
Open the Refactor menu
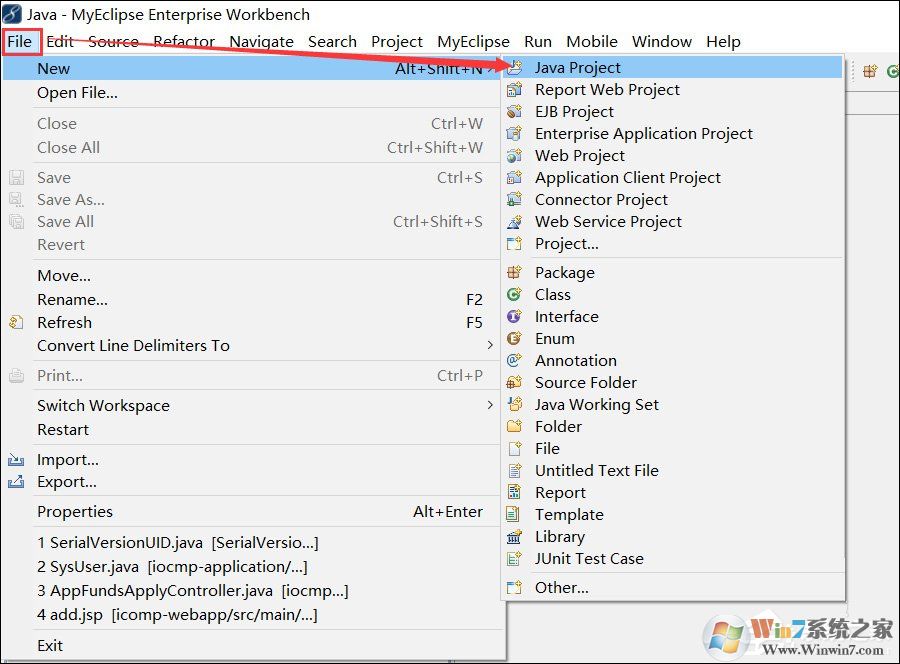click(x=184, y=41)
